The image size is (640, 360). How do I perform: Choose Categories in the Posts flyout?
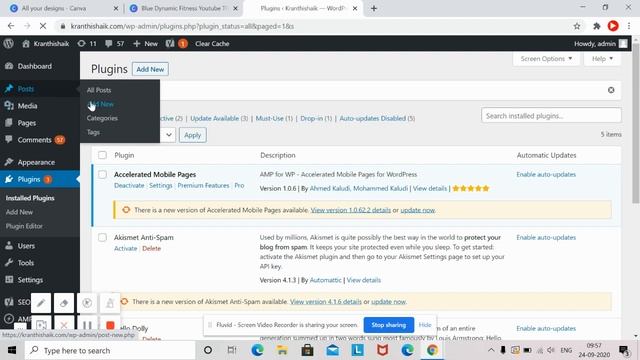tap(102, 118)
